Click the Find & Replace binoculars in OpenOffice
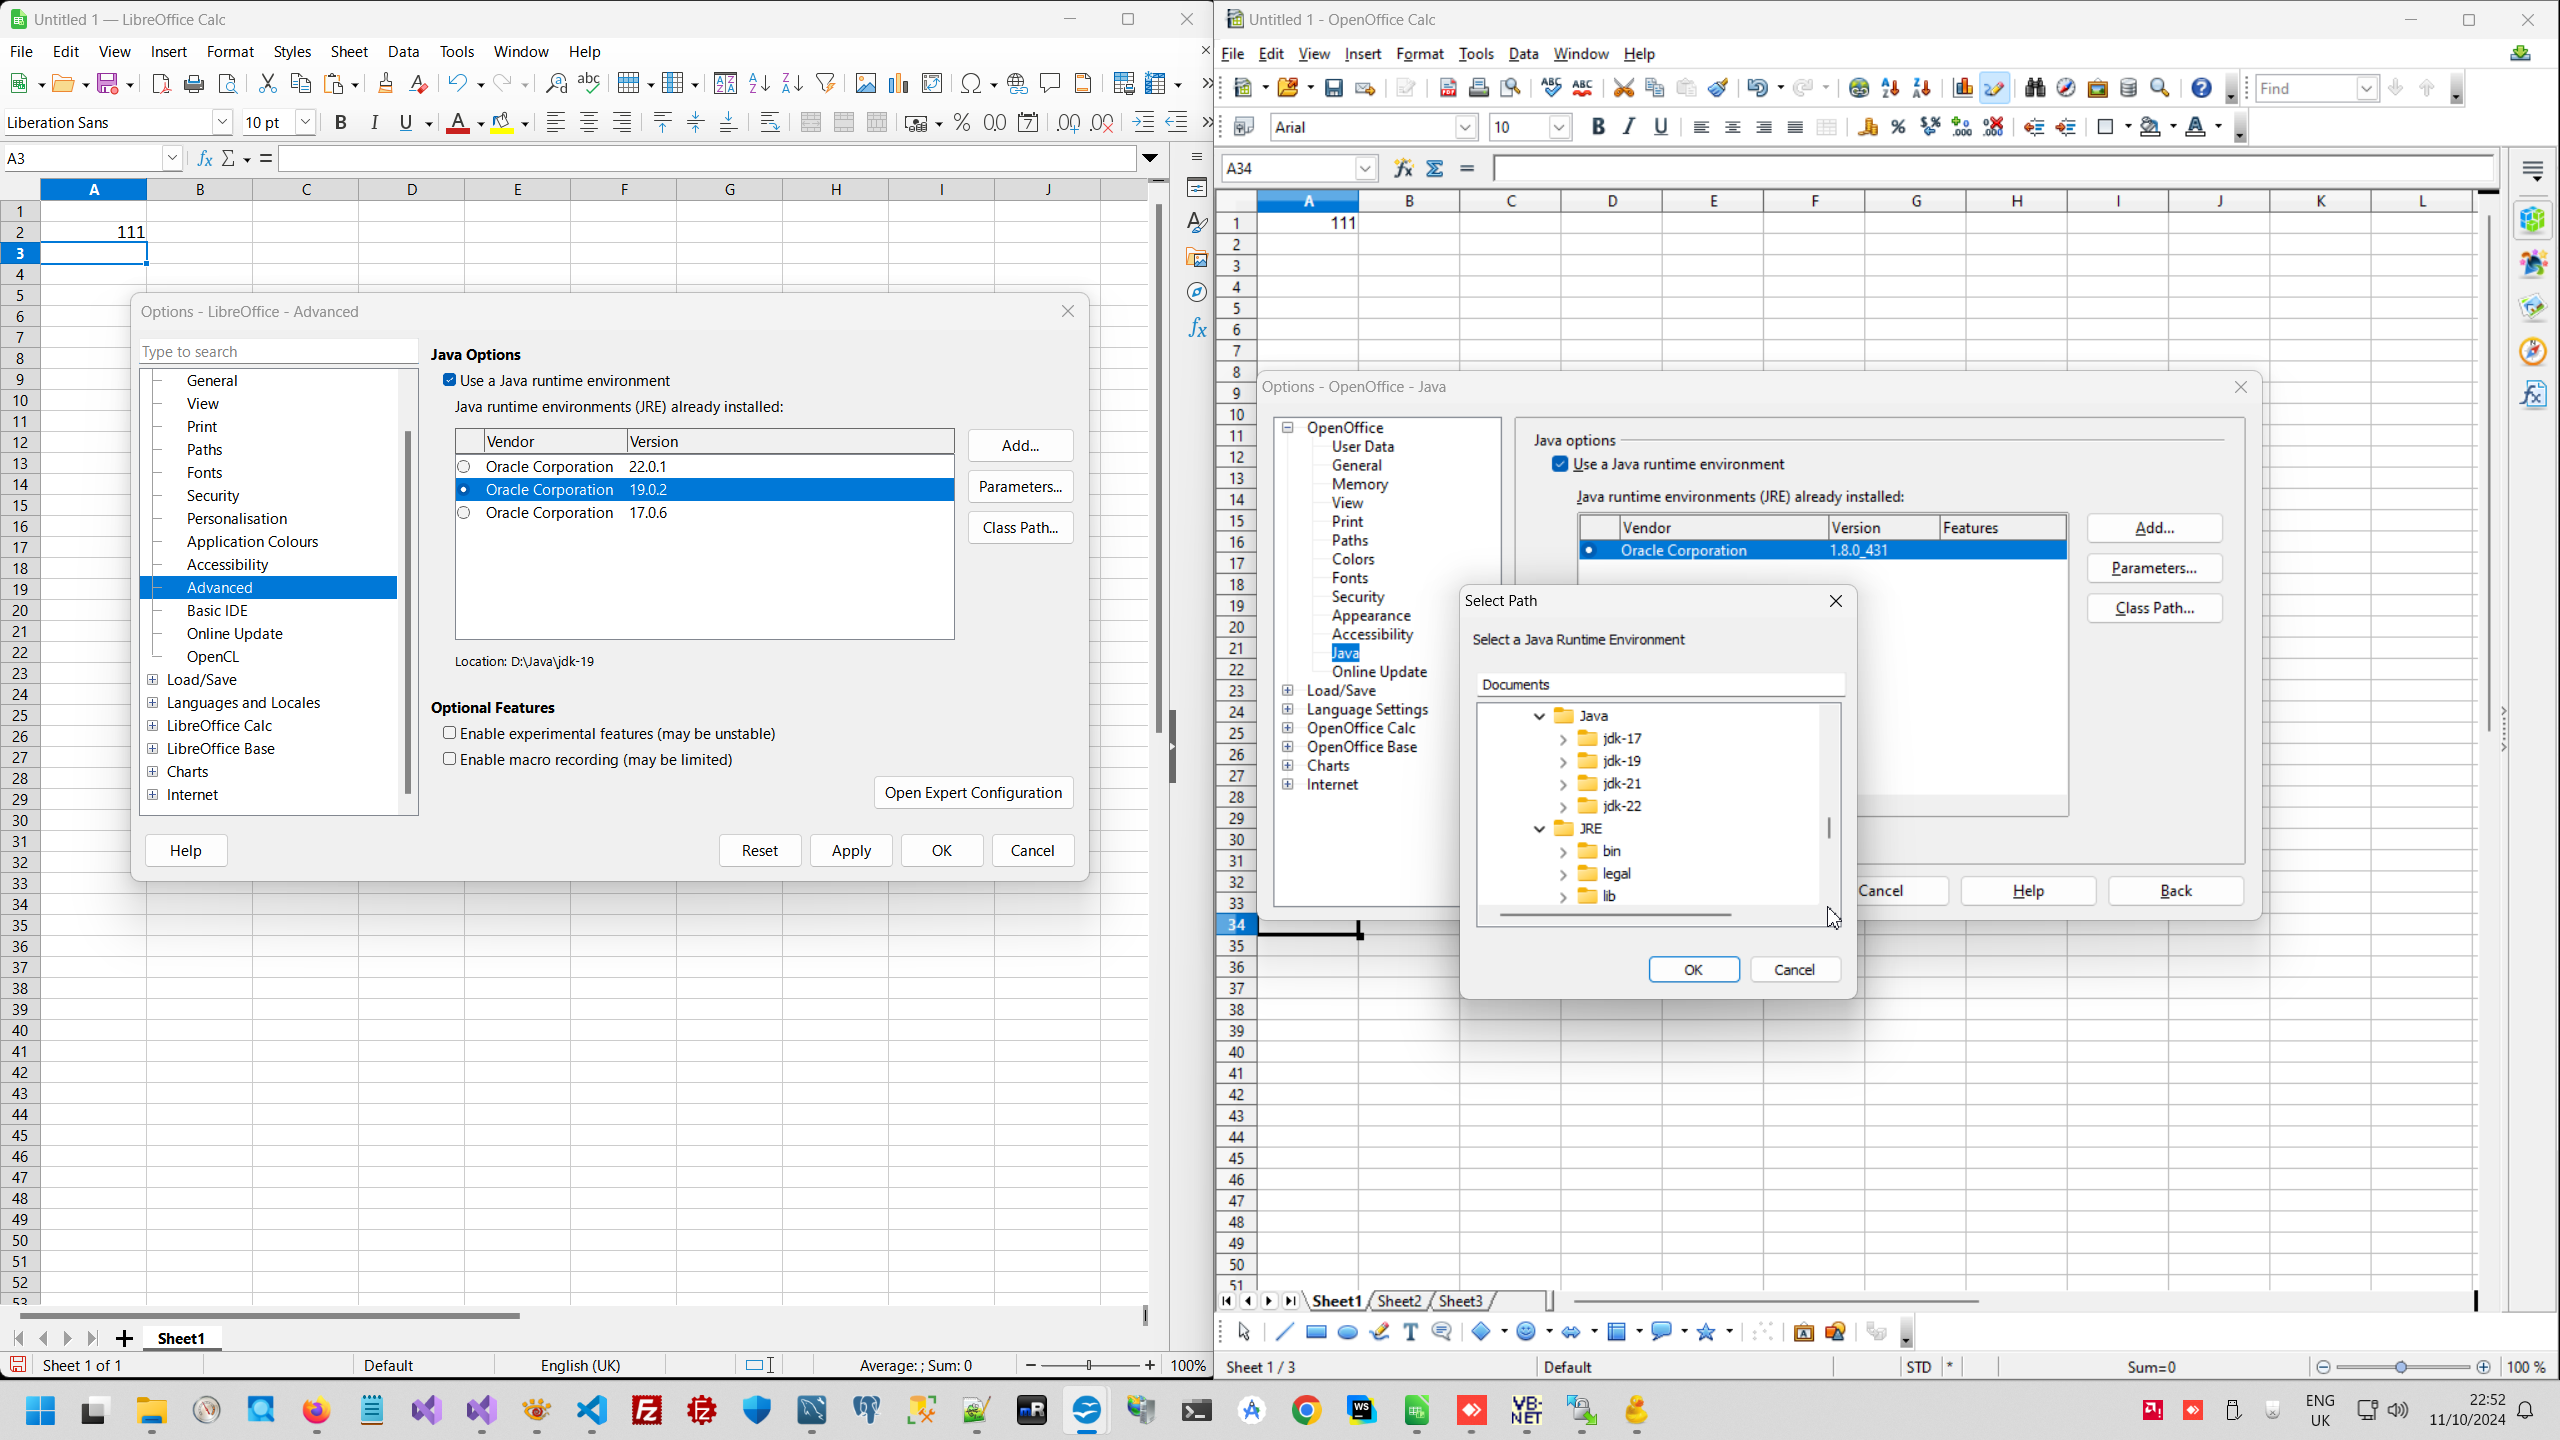The width and height of the screenshot is (2560, 1440). coord(2034,88)
